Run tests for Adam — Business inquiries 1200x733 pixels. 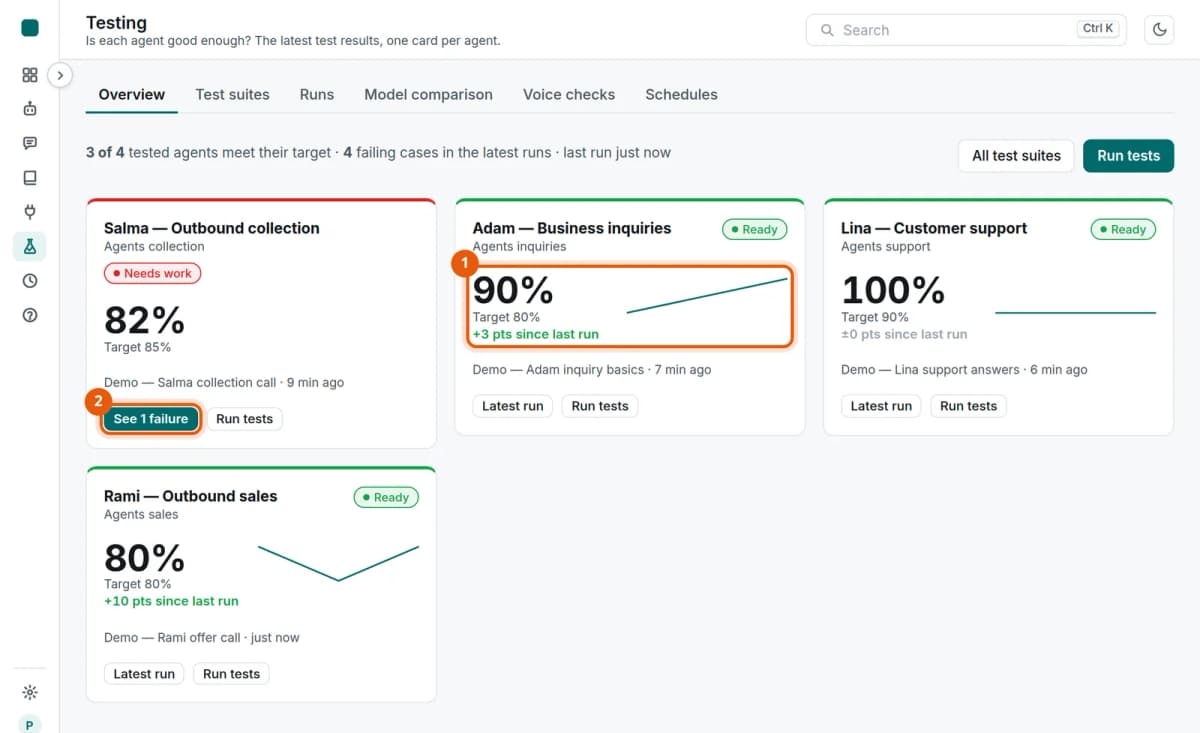[x=600, y=406]
